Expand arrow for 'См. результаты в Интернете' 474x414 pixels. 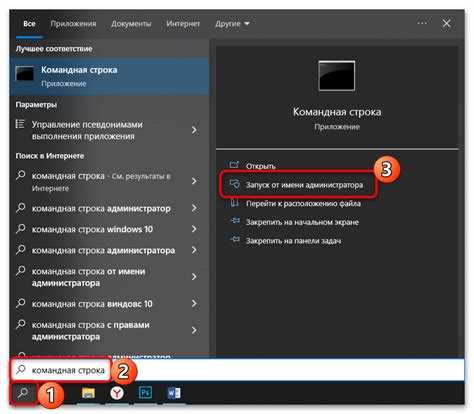tap(194, 181)
